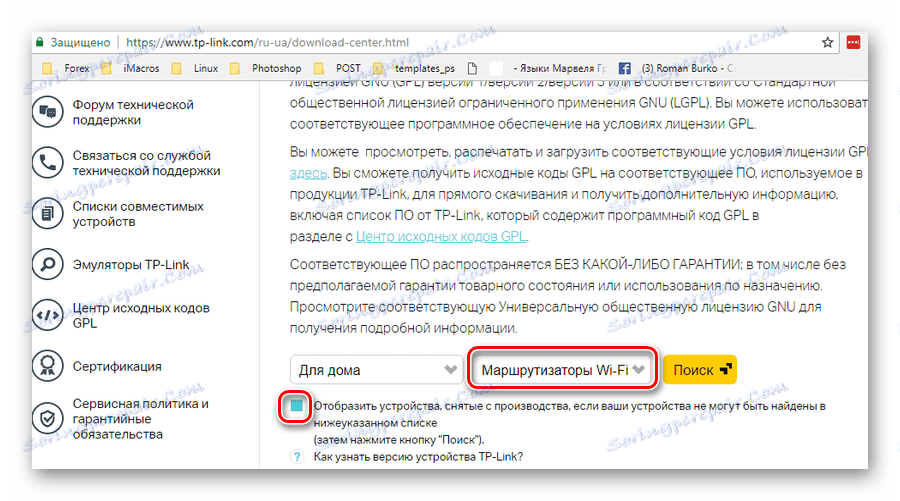The image size is (900, 501).
Task: Open 'Связаться со службой технической поддержки' link
Action: point(146,163)
